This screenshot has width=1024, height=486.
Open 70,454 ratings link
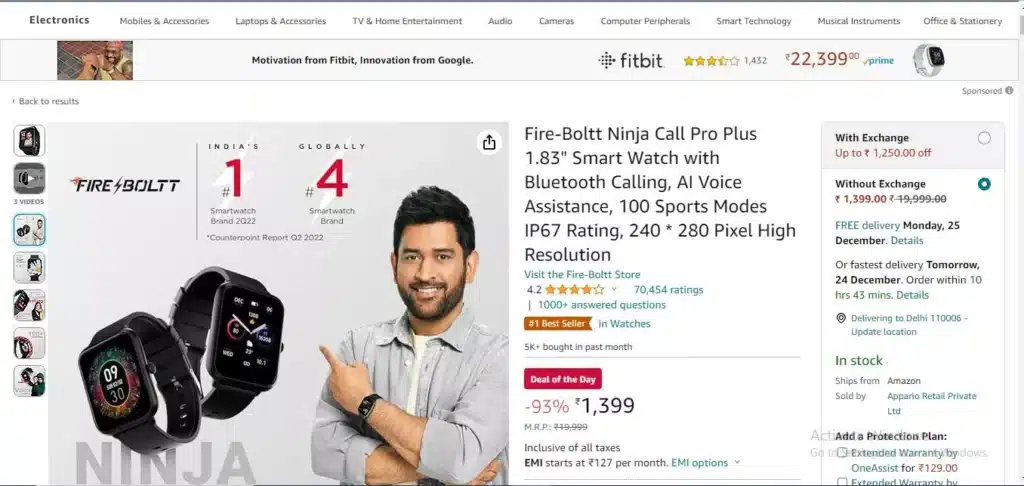669,289
